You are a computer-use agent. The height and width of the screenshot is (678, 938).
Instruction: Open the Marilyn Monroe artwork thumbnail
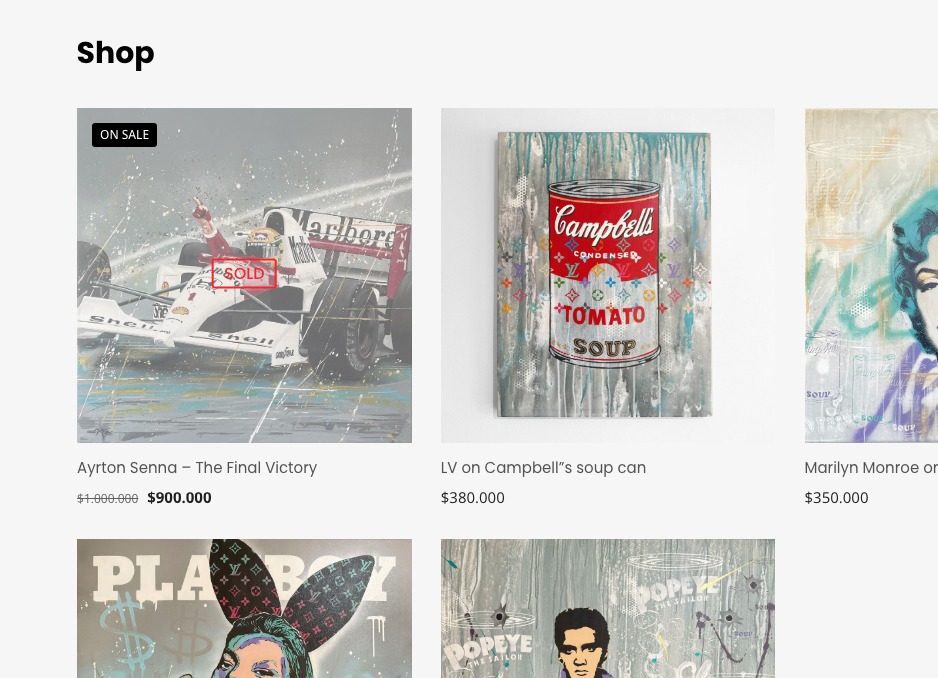tap(872, 275)
